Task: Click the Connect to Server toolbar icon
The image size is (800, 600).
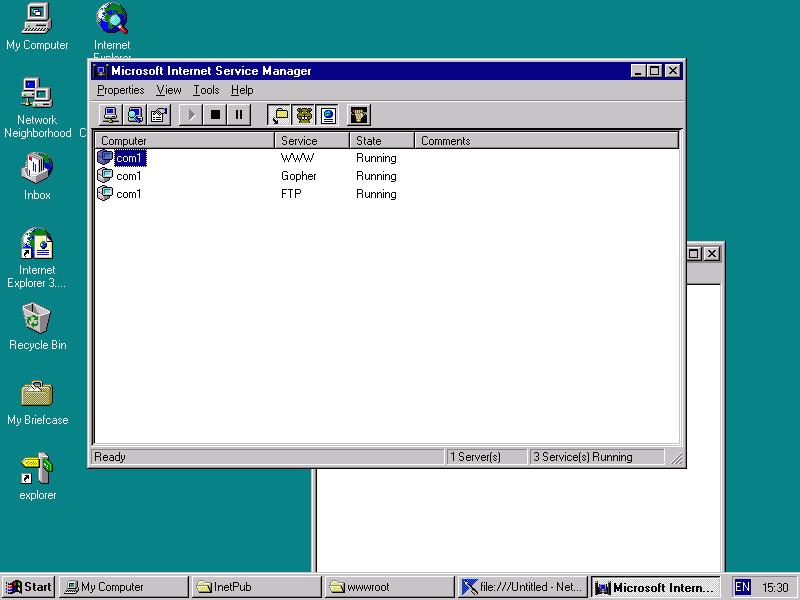Action: tap(111, 115)
